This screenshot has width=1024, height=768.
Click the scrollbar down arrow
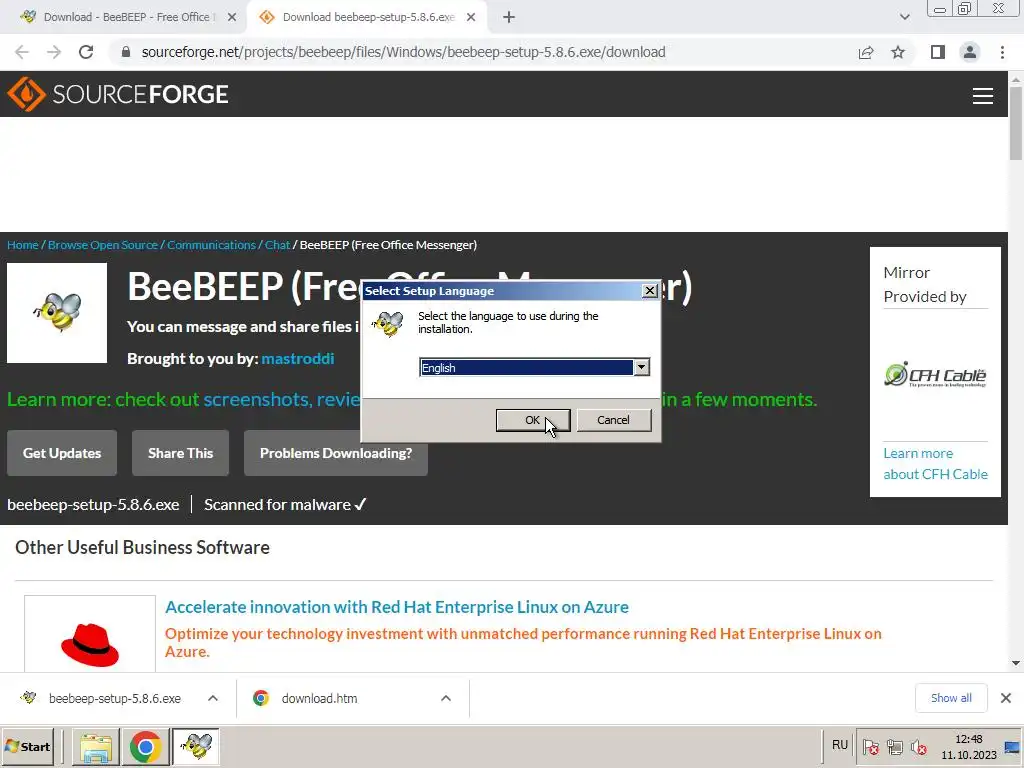[1016, 664]
